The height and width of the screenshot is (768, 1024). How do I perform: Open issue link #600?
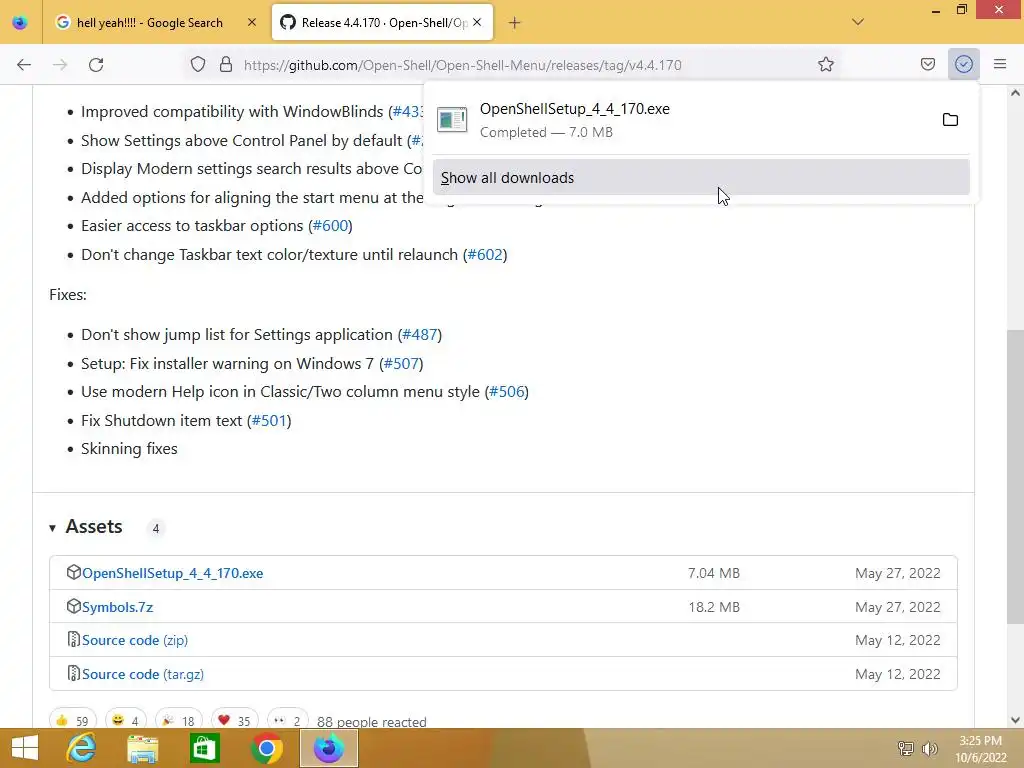pos(330,226)
